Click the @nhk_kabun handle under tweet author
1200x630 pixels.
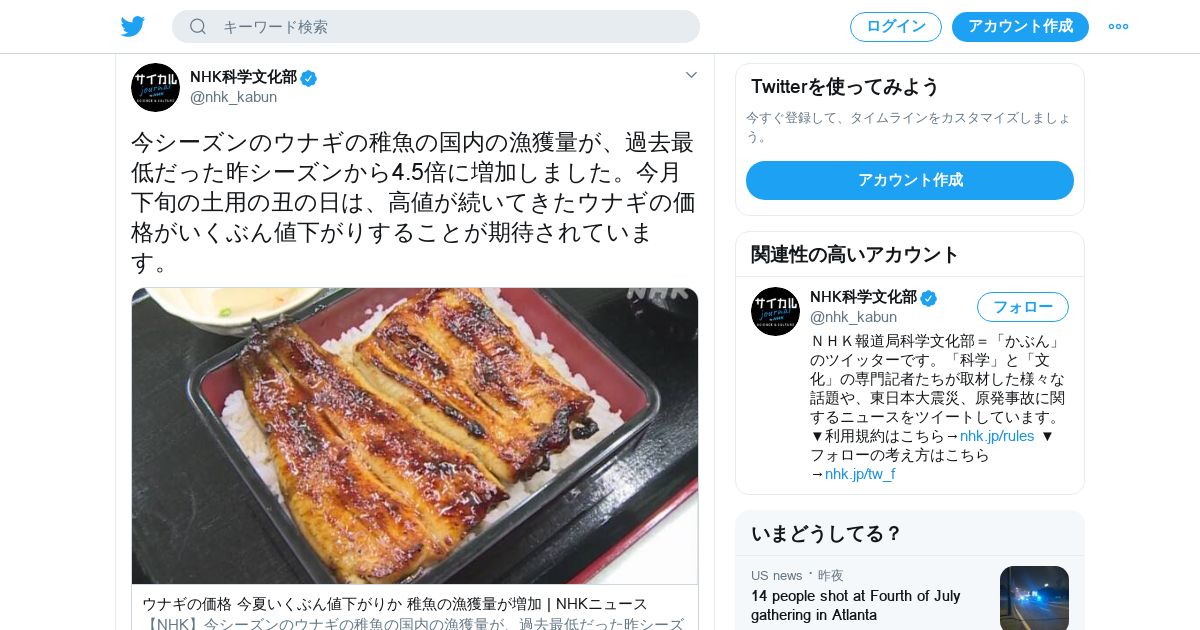click(x=234, y=97)
